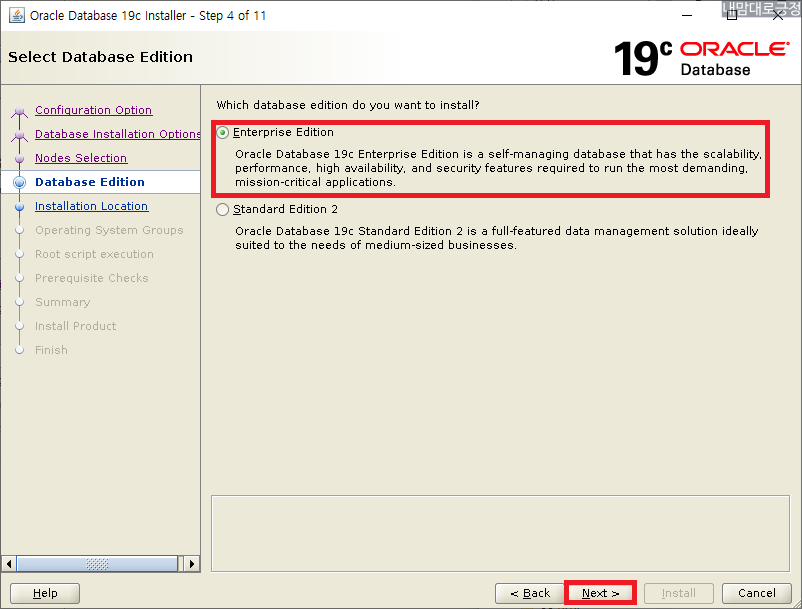The height and width of the screenshot is (609, 802).
Task: Open the Installation Location step link
Action: (92, 206)
